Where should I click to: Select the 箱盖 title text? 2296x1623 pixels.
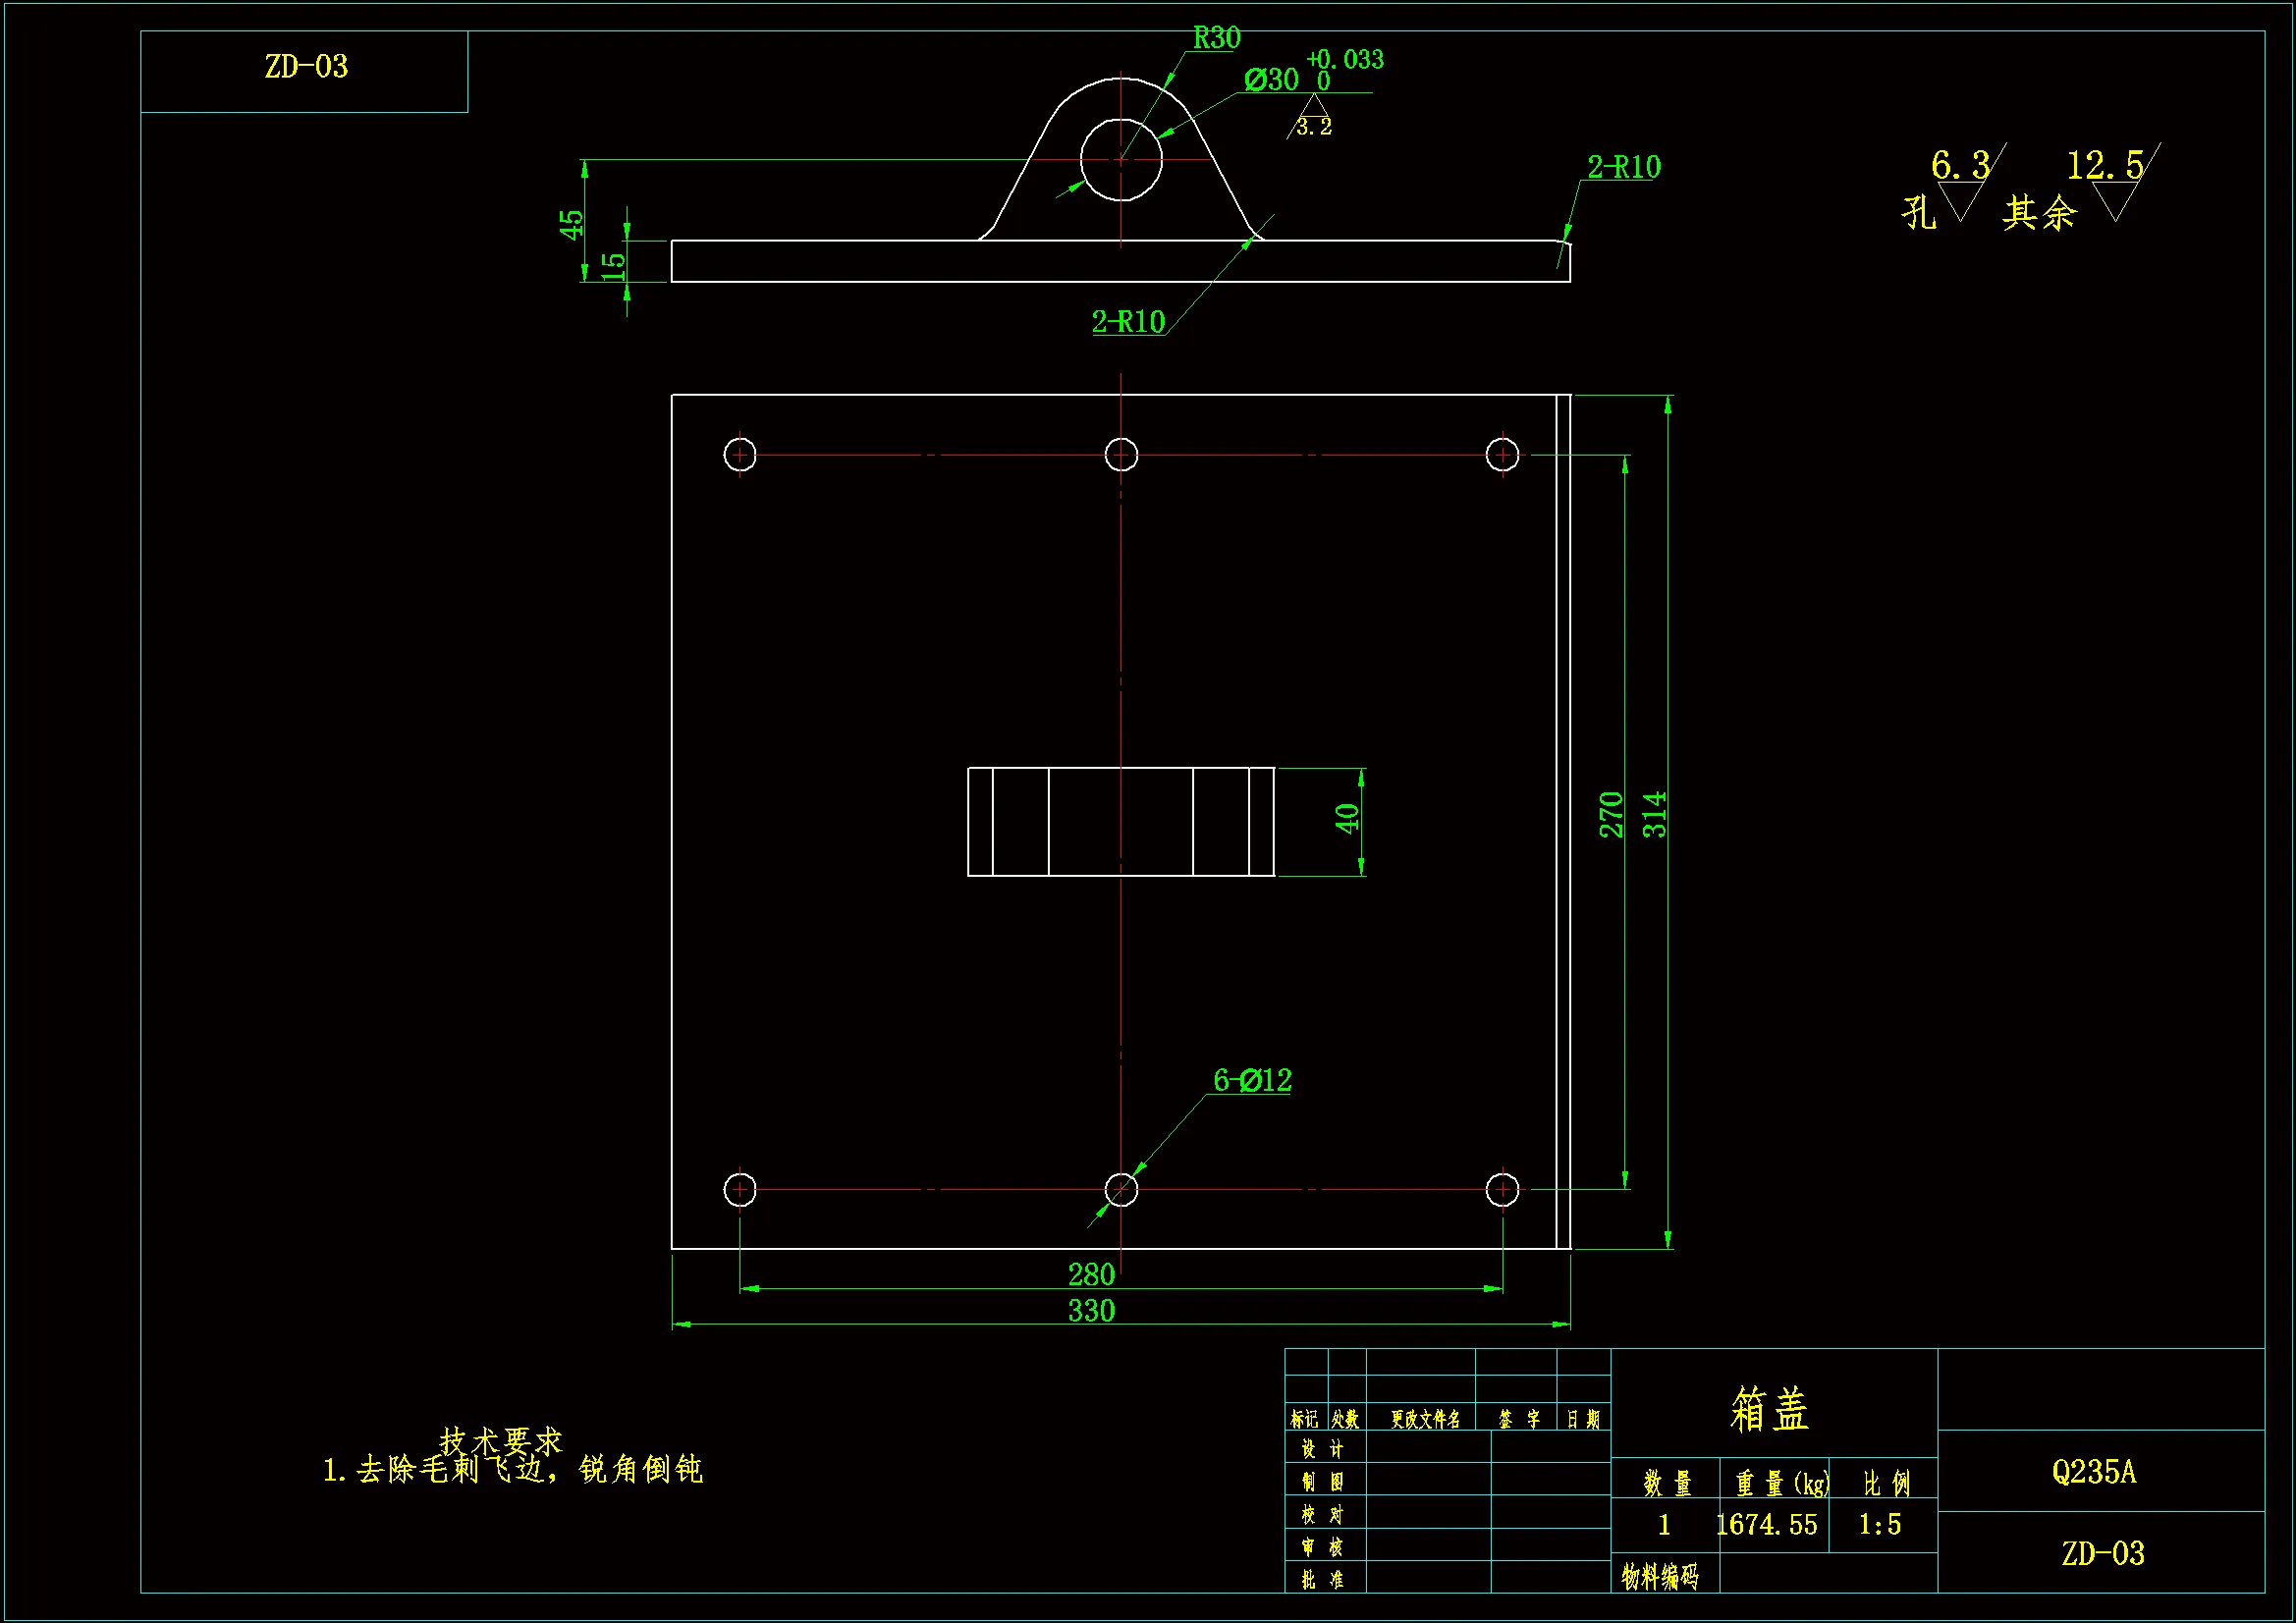(x=1770, y=1409)
